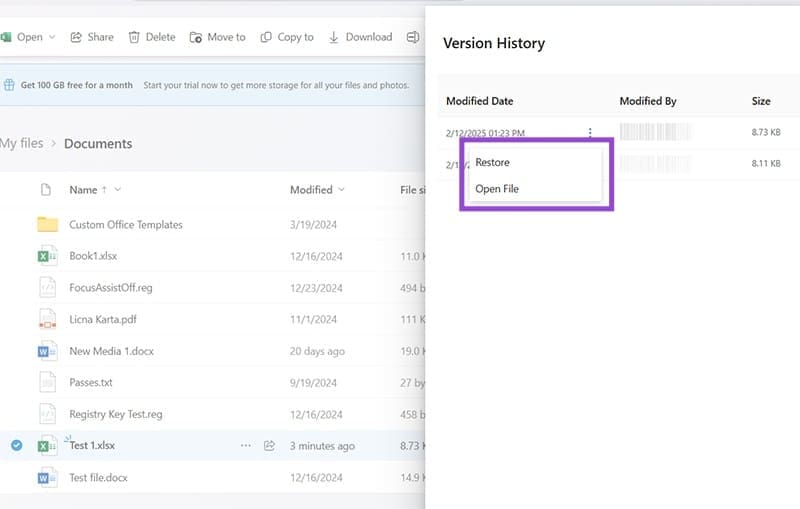Click the Documents breadcrumb
Viewport: 800px width, 509px height.
pyautogui.click(x=98, y=144)
